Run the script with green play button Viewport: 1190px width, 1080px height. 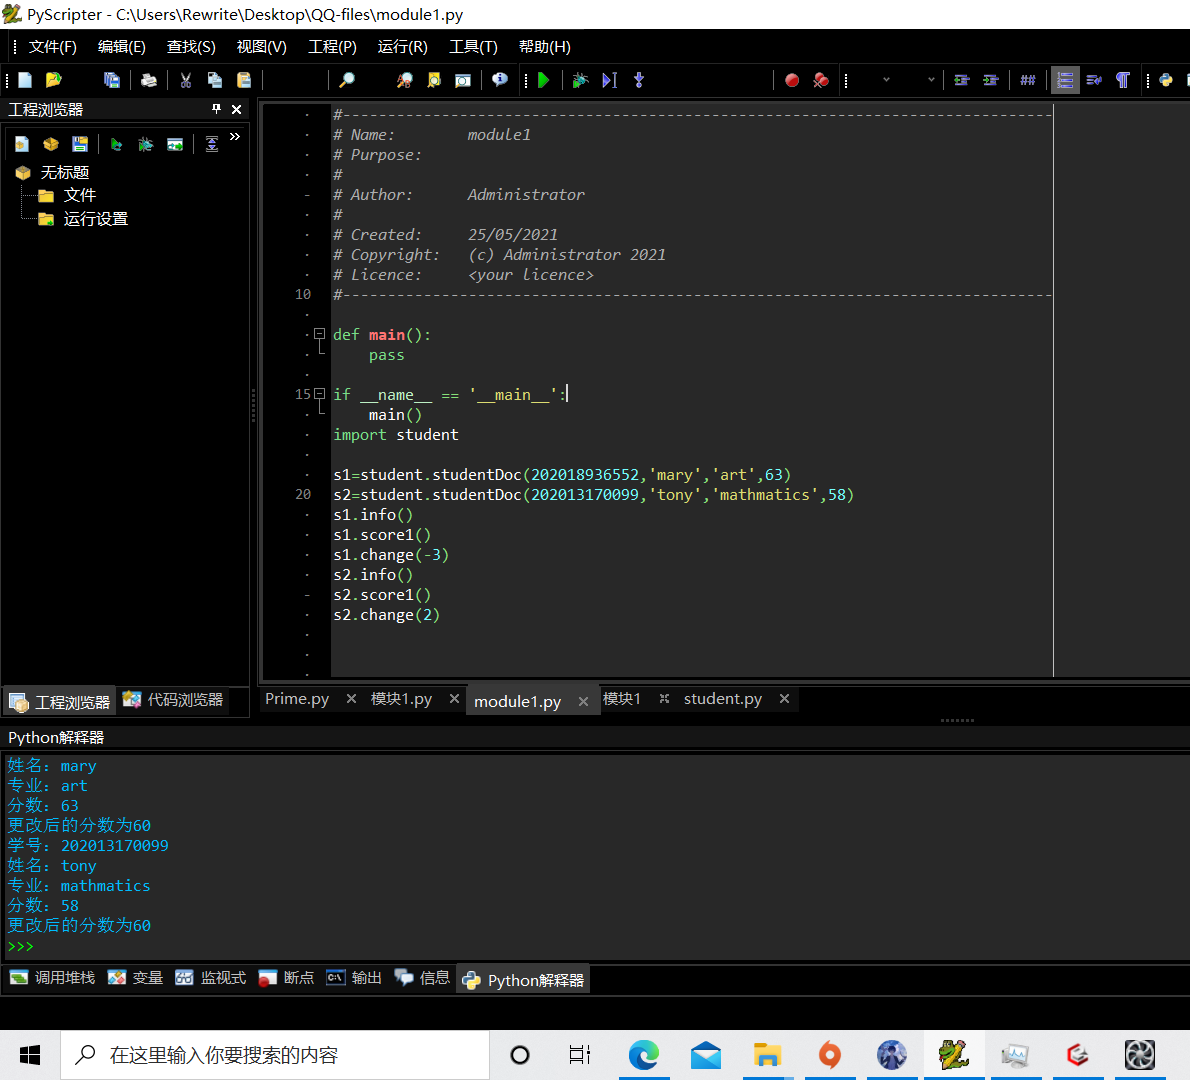pyautogui.click(x=543, y=80)
